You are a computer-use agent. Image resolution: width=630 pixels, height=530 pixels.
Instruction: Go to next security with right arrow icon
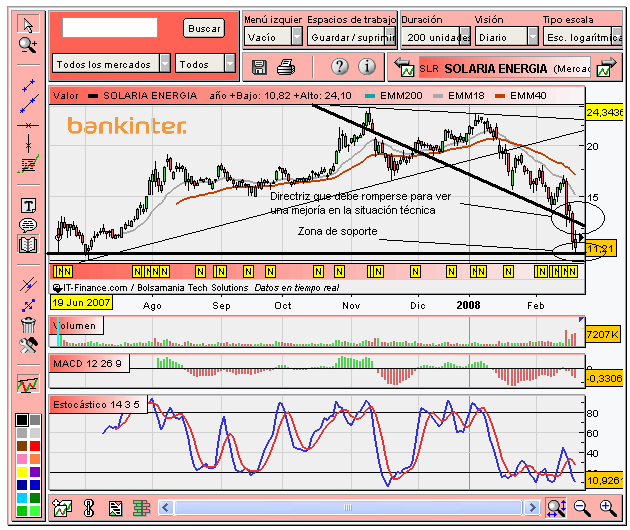click(x=607, y=67)
